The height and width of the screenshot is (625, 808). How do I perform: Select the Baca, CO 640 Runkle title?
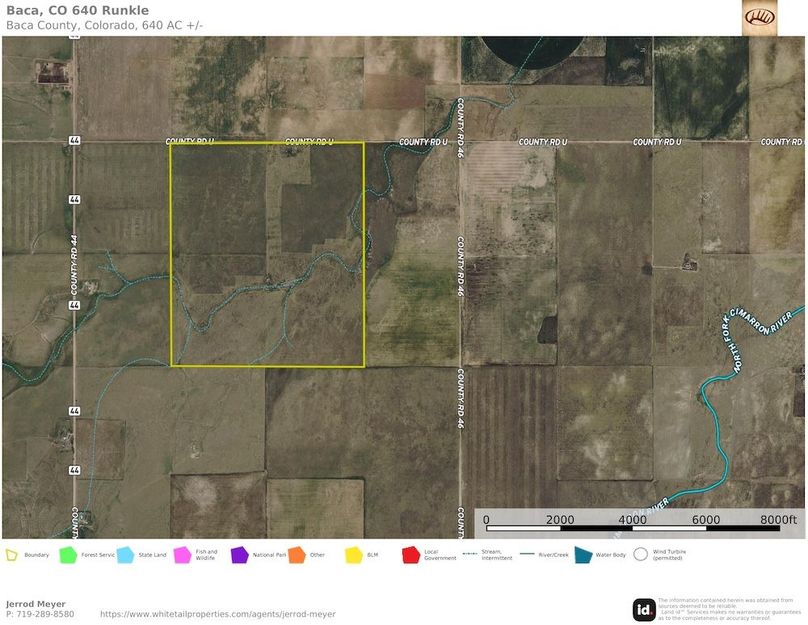[78, 9]
